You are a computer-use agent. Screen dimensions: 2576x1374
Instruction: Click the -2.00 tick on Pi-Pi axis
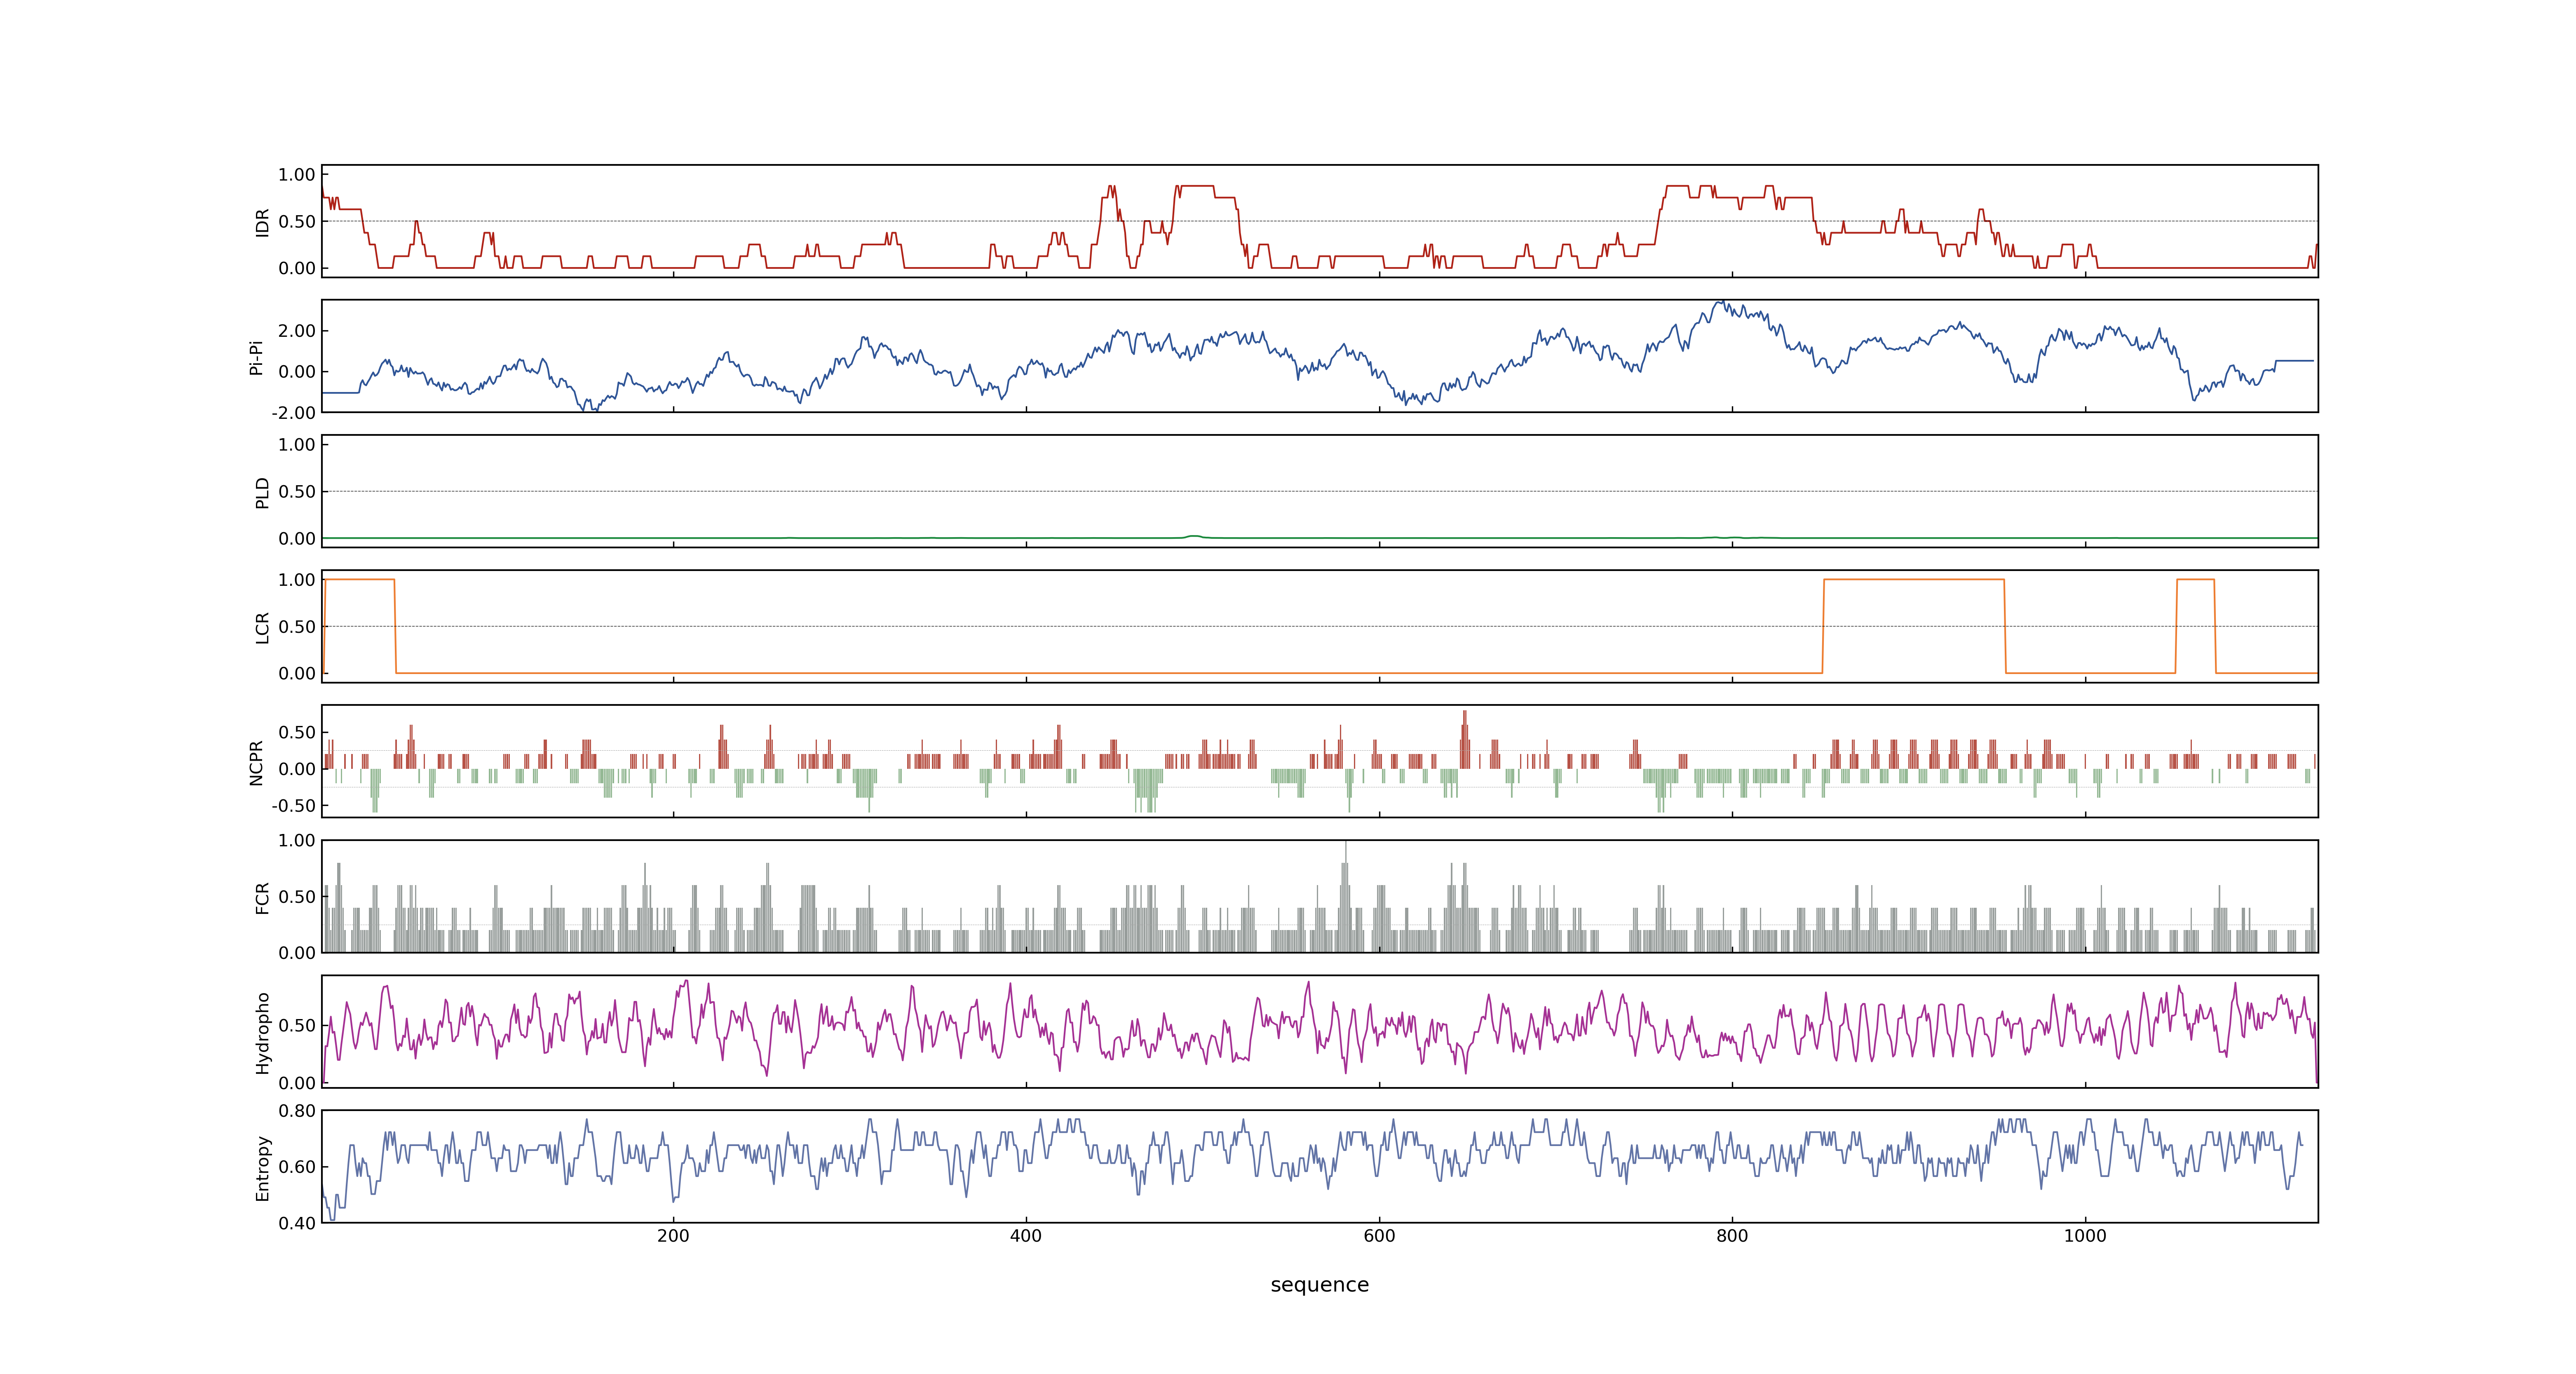(x=293, y=413)
